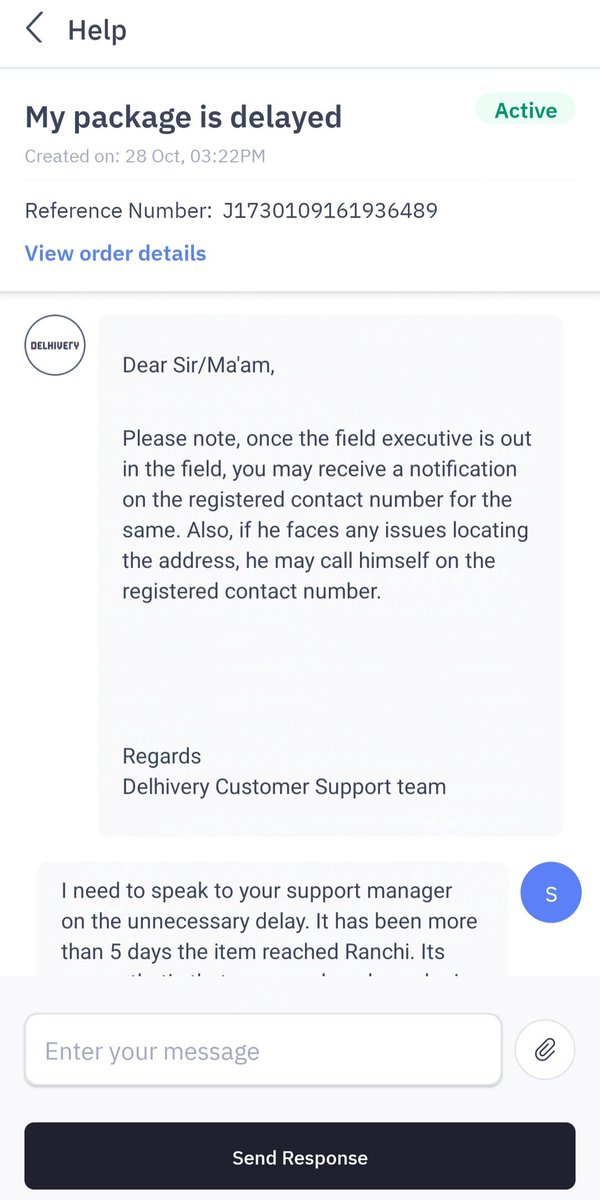Screen dimensions: 600x1200
Task: Select reference number J1730109161936489
Action: point(330,211)
